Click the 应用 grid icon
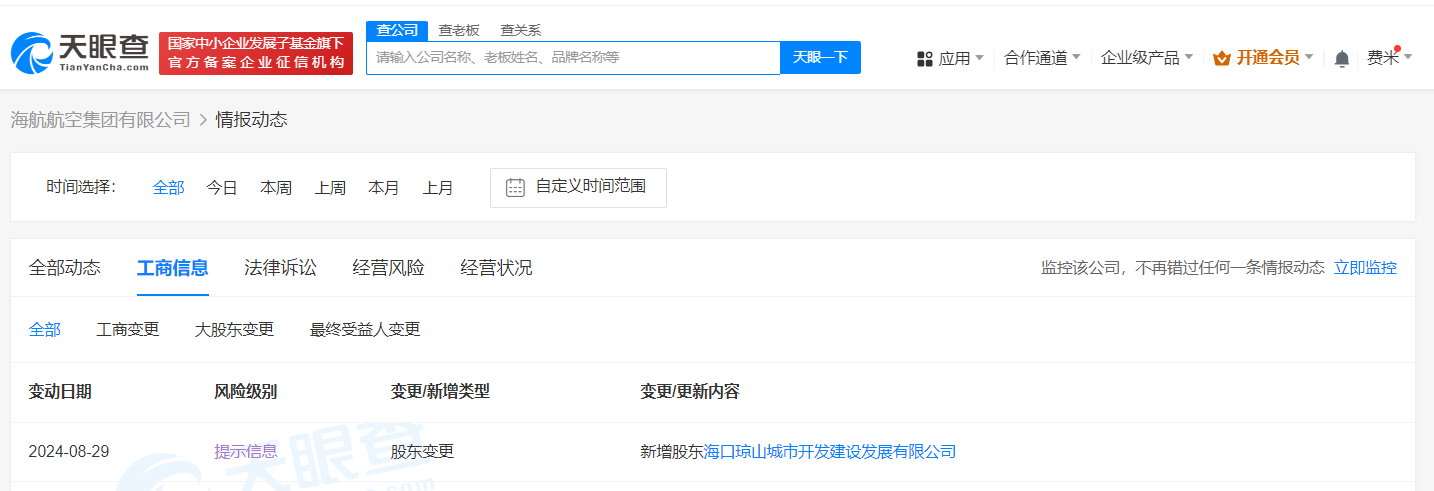This screenshot has width=1434, height=491. pos(925,59)
